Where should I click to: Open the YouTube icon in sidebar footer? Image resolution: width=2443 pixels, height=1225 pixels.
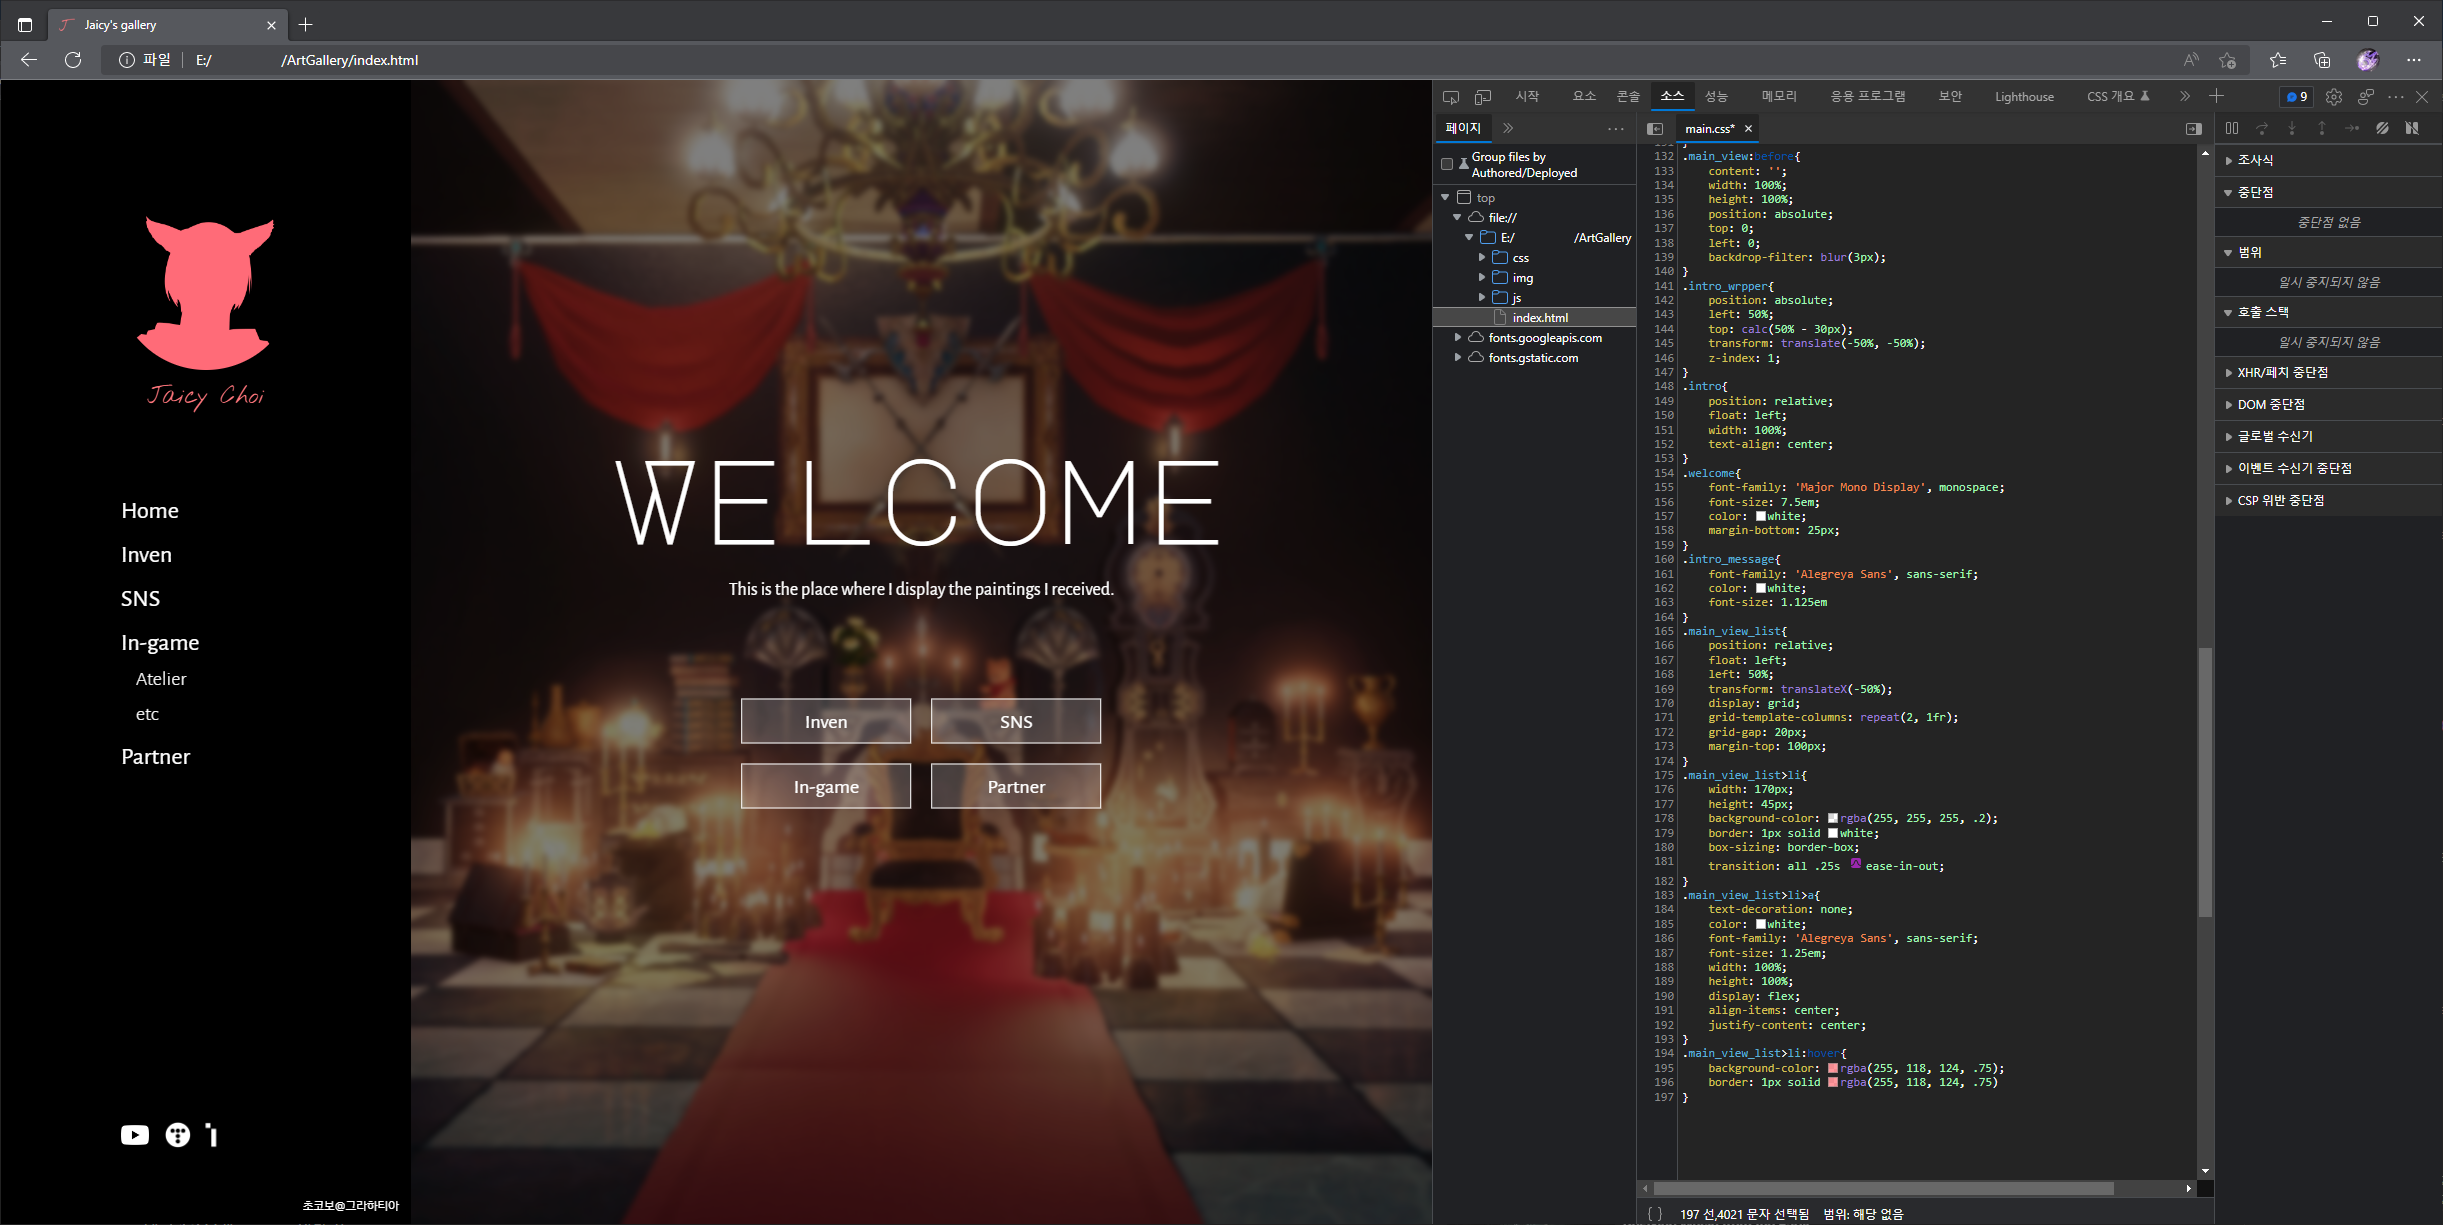coord(135,1135)
